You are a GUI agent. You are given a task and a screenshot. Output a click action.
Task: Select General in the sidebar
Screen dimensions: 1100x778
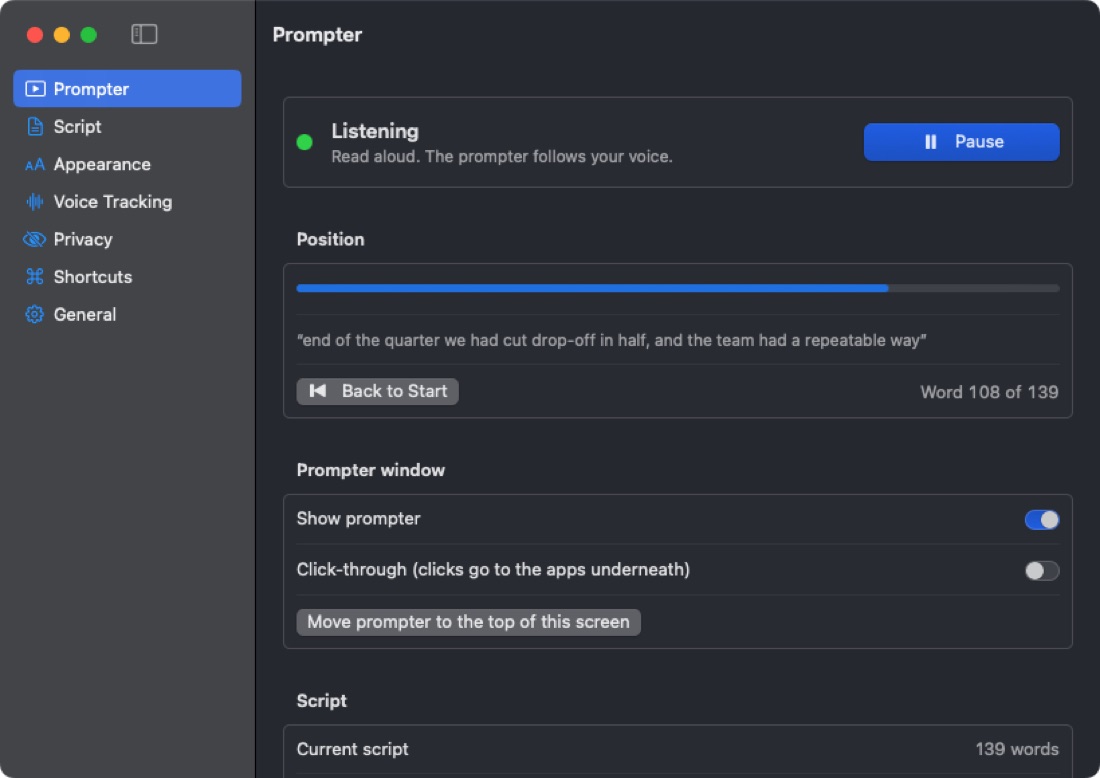click(x=127, y=314)
